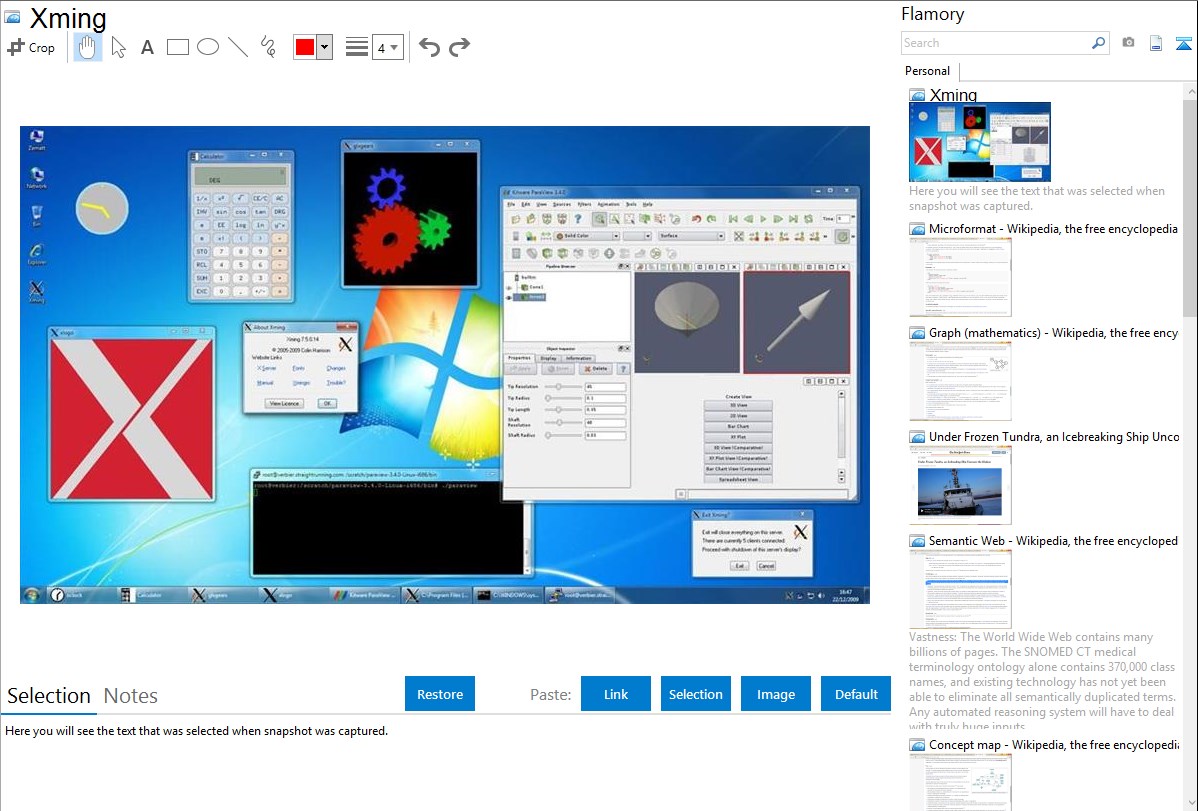The width and height of the screenshot is (1198, 811).
Task: Pick the rectangle drawing tool
Action: [x=177, y=47]
